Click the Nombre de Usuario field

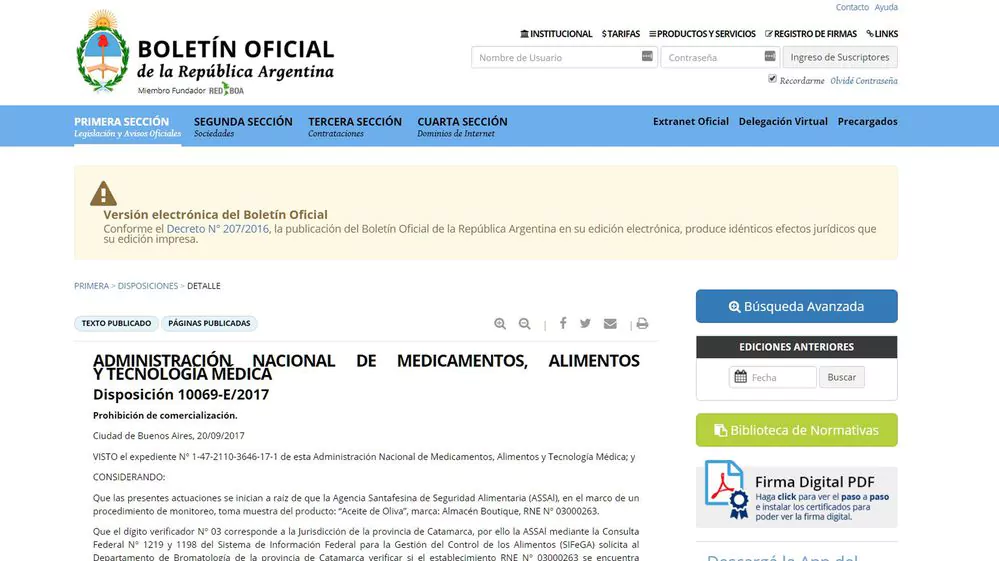[555, 58]
